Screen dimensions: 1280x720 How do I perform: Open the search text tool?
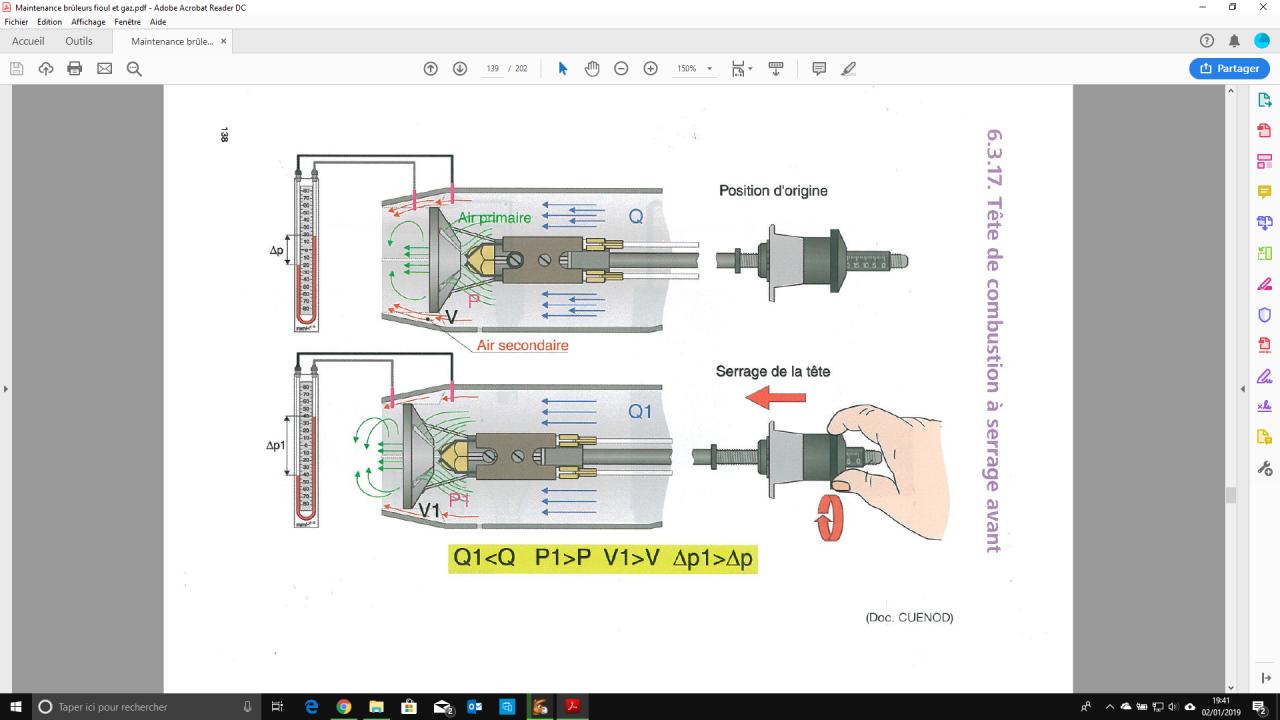coord(134,68)
